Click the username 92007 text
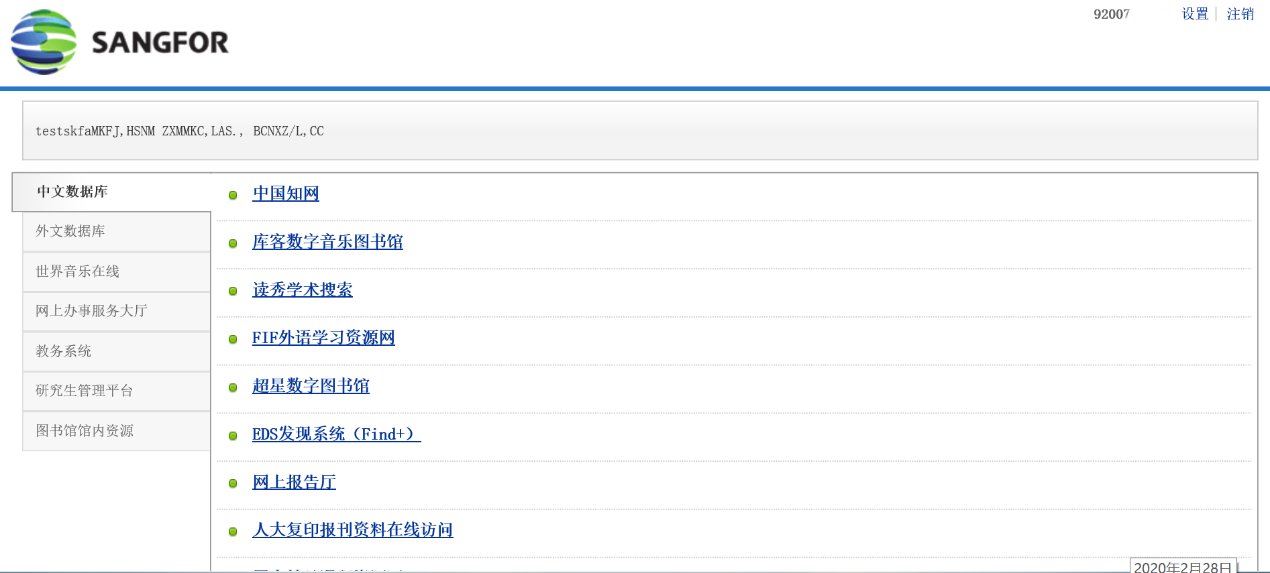The width and height of the screenshot is (1270, 573). (x=1111, y=14)
